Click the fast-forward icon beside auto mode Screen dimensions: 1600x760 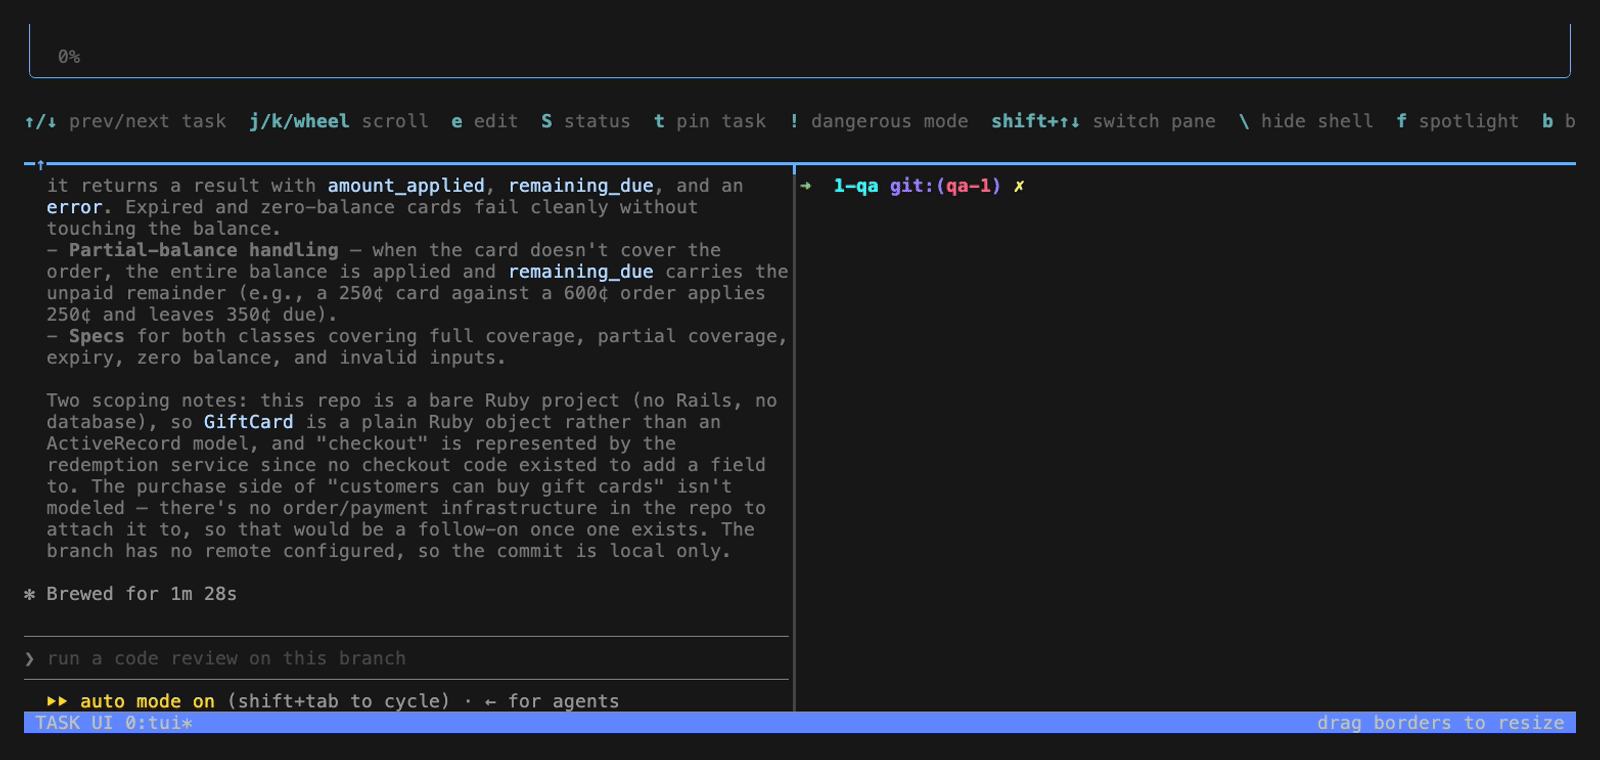(57, 701)
